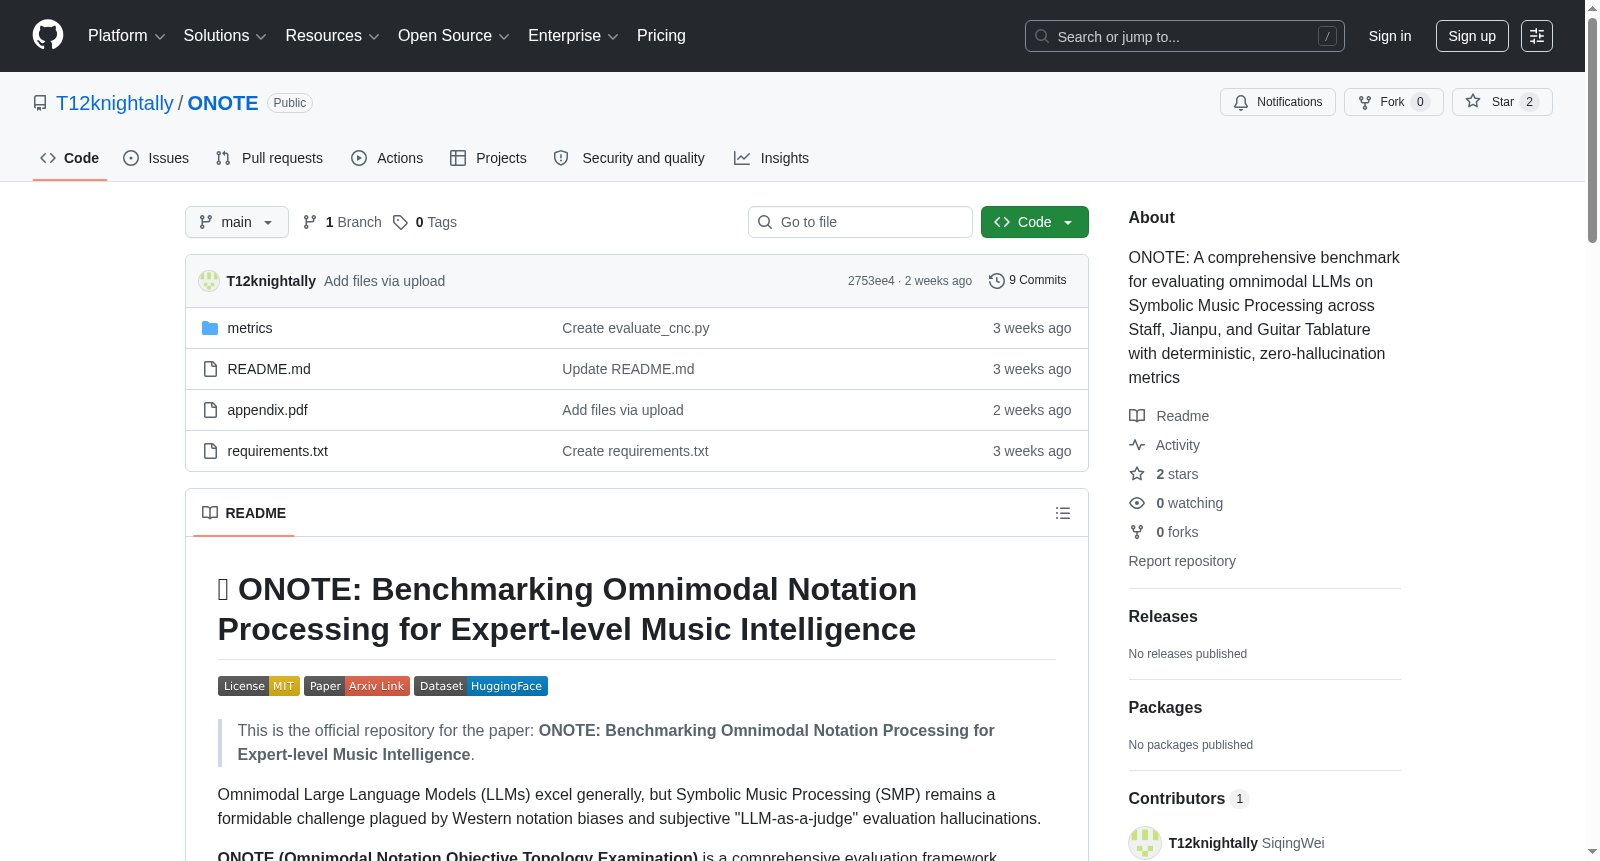Open the ONOTE repository name link

(x=223, y=103)
